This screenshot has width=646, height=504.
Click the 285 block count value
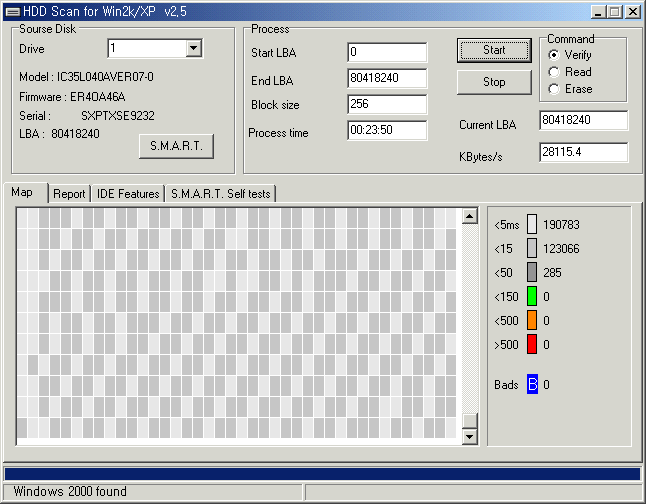click(x=552, y=272)
